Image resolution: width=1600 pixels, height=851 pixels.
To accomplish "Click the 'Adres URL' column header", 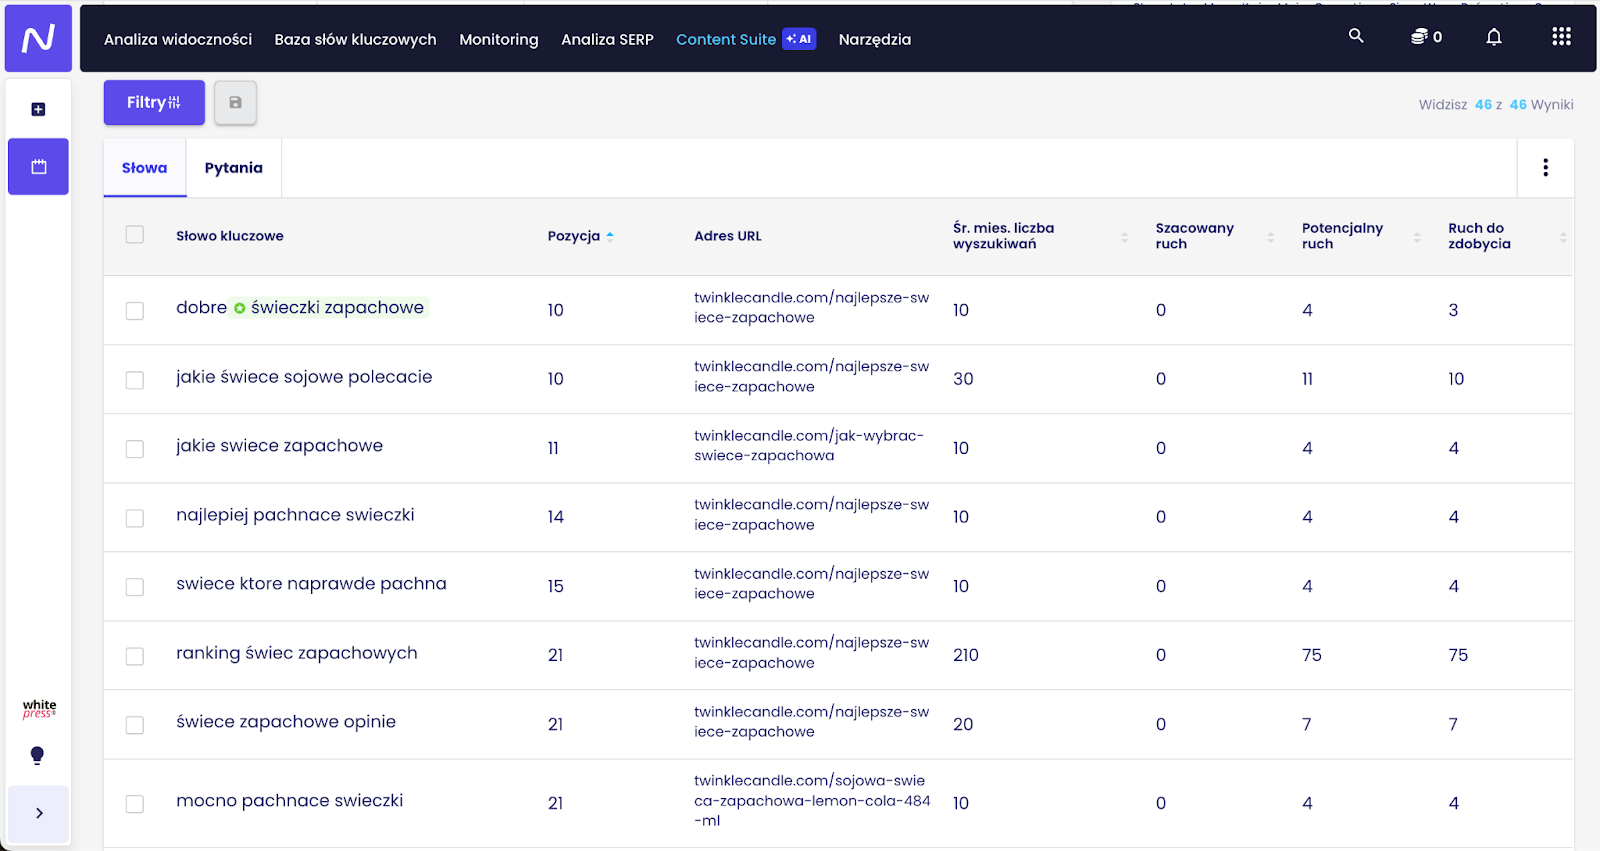I will pyautogui.click(x=728, y=236).
